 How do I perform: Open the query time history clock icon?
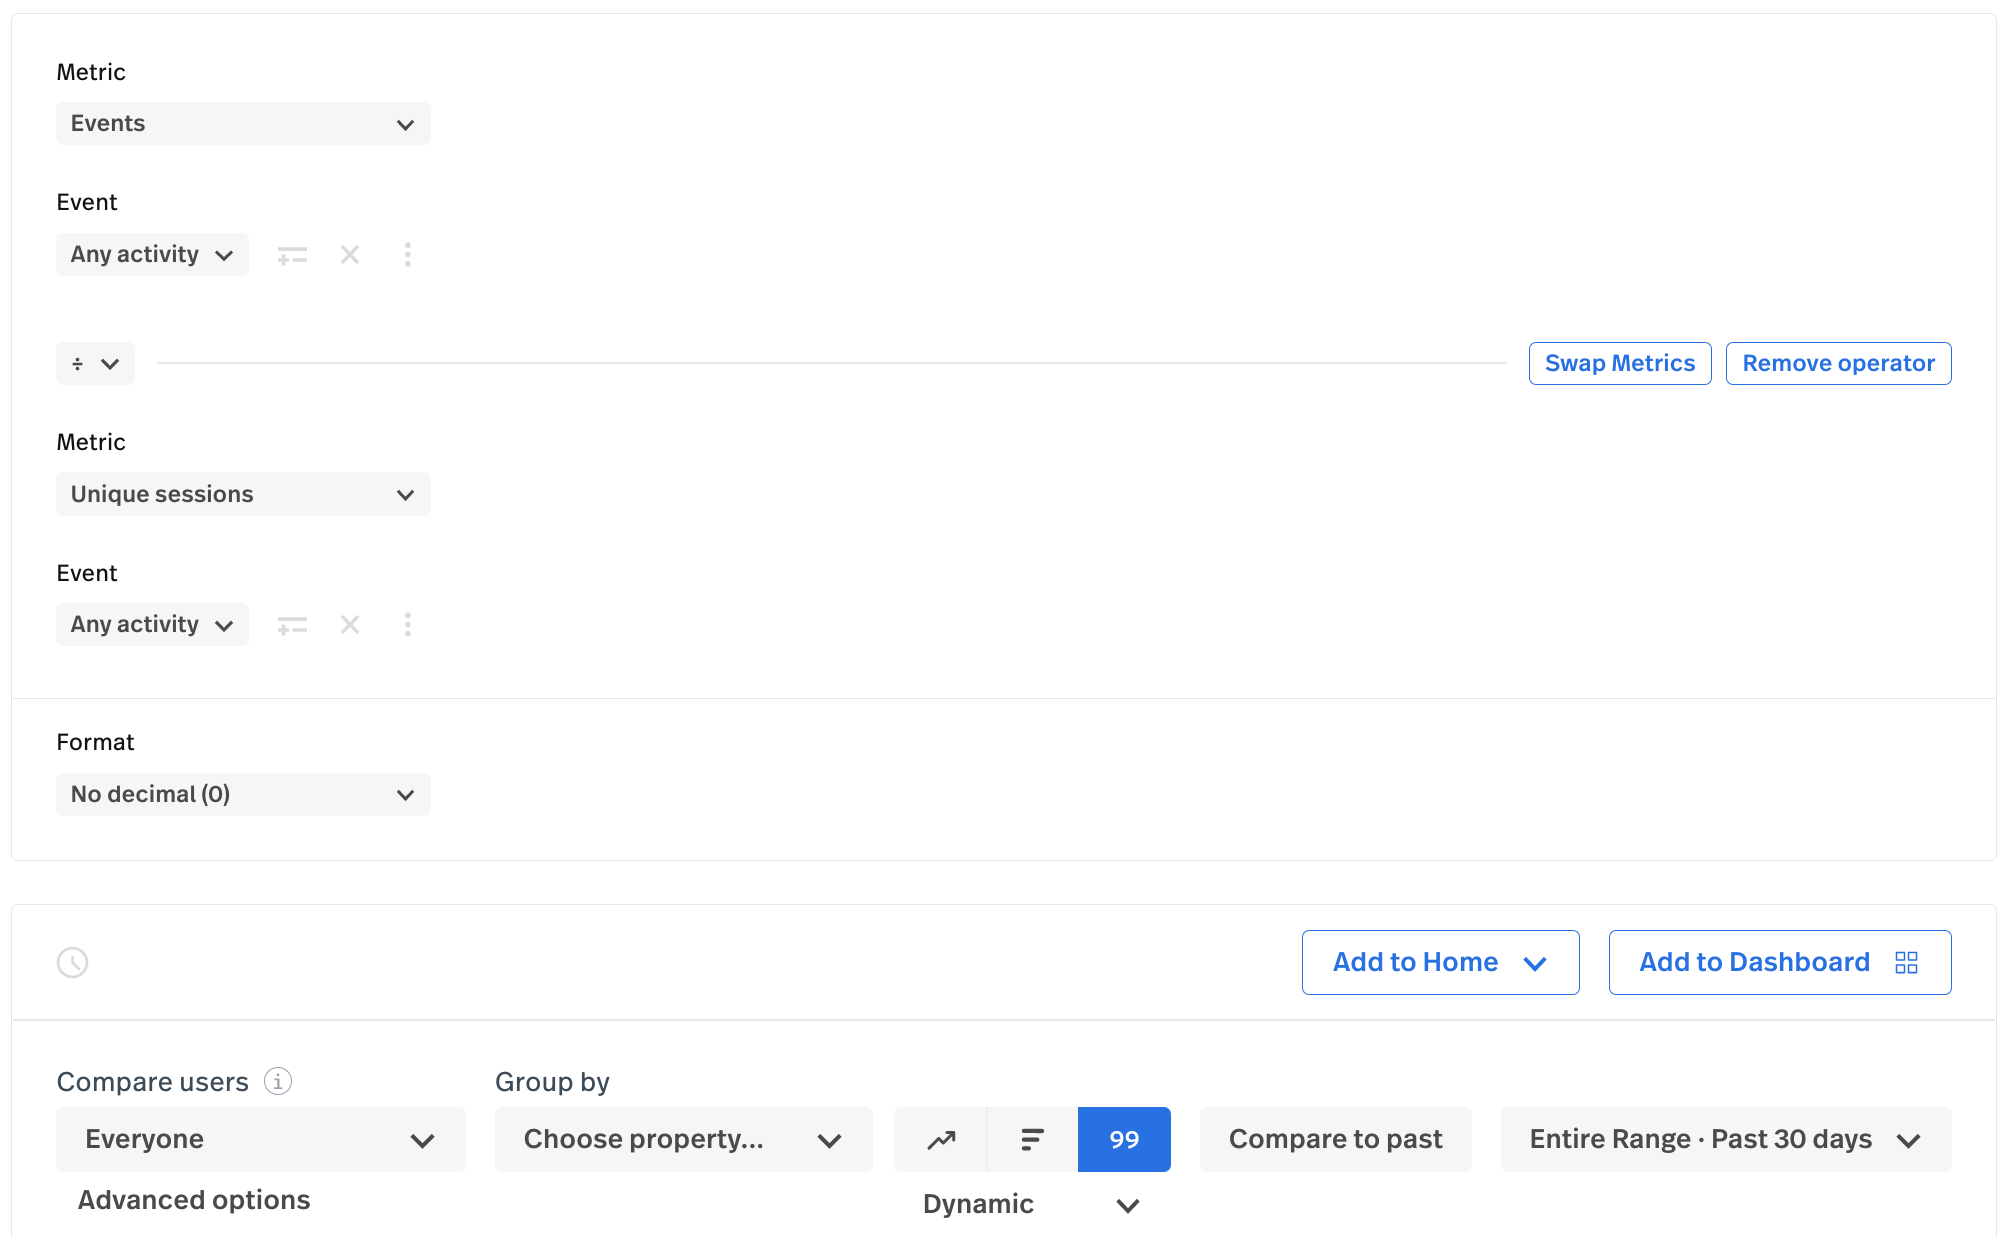point(72,962)
